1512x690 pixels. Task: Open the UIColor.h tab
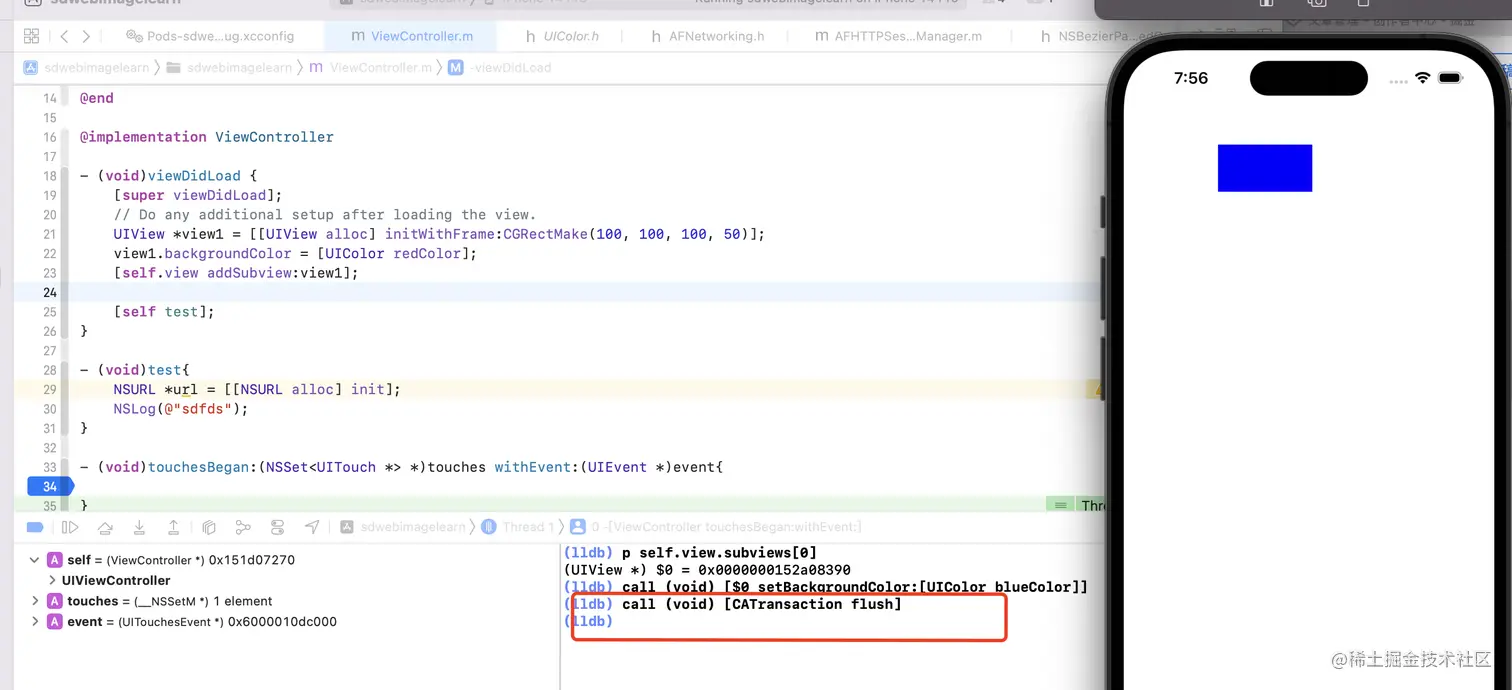[x=562, y=36]
